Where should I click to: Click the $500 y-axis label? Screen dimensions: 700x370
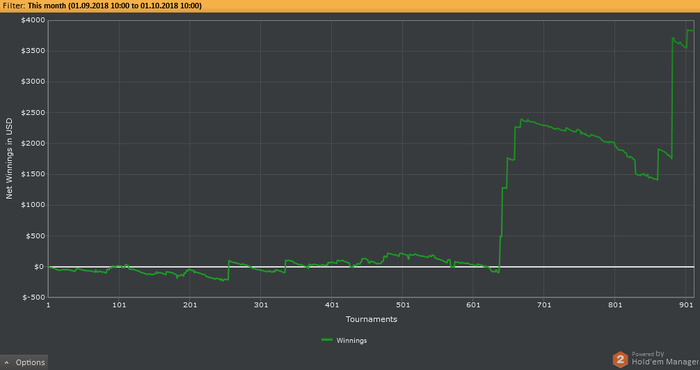(36, 236)
